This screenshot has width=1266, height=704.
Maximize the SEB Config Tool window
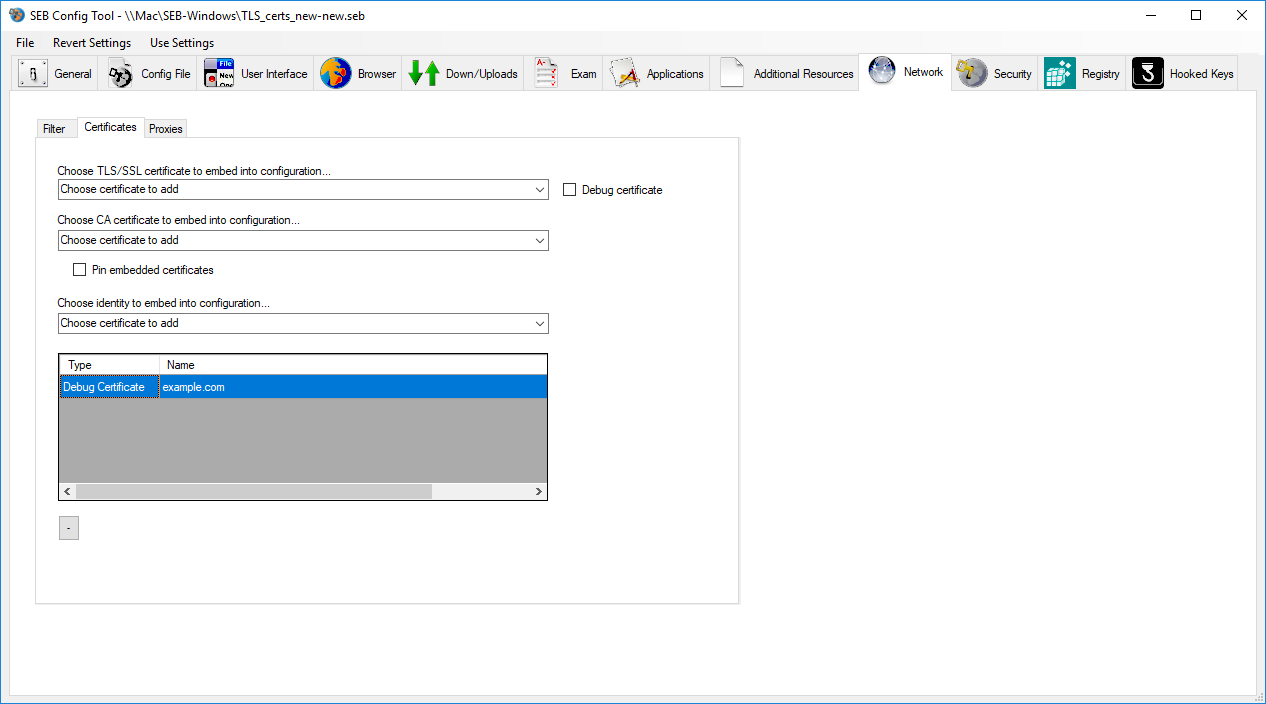[x=1196, y=15]
